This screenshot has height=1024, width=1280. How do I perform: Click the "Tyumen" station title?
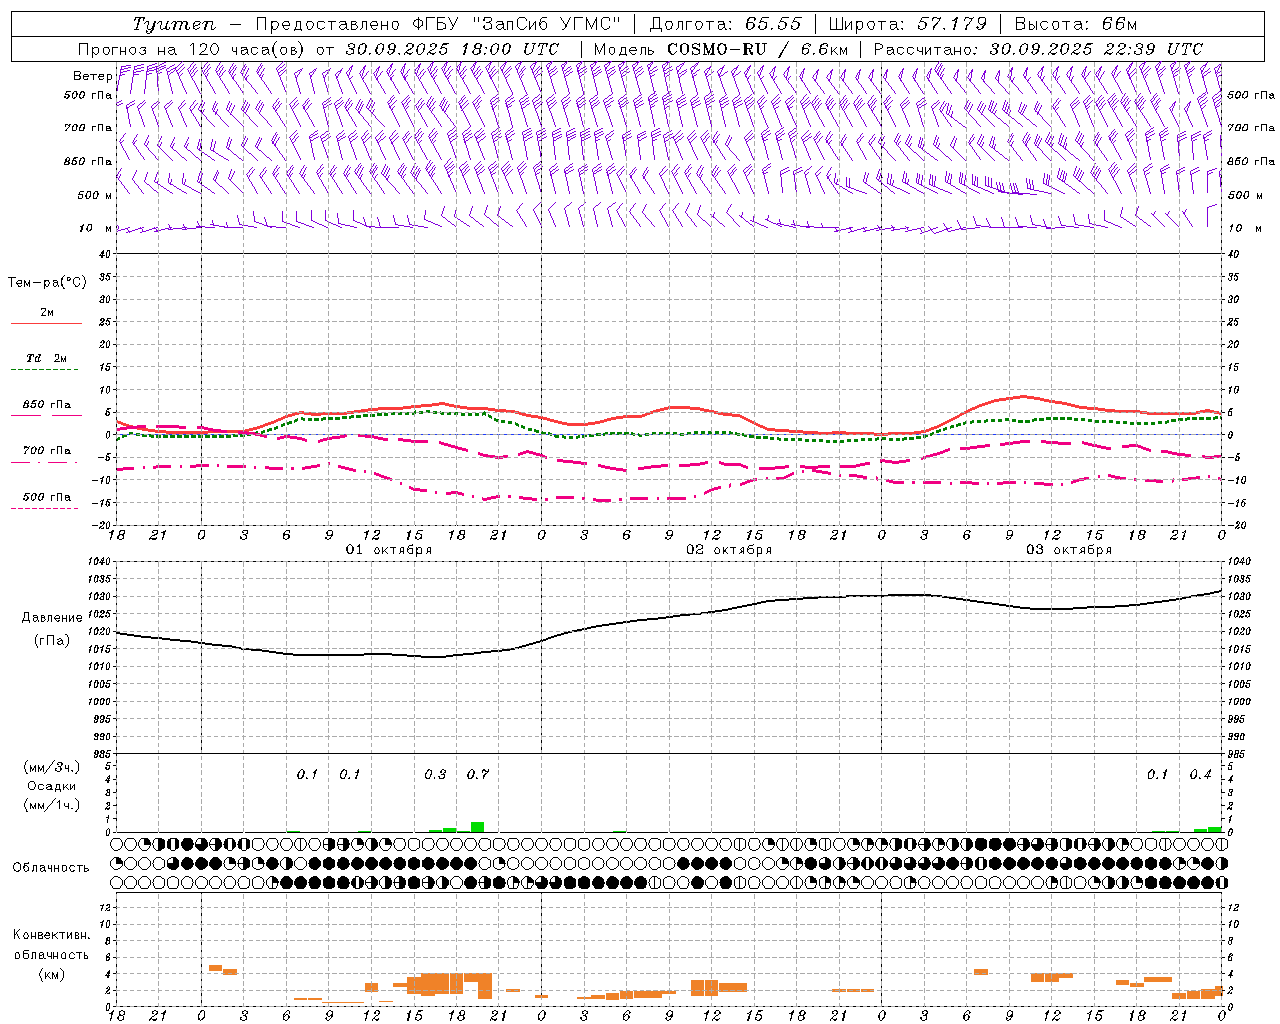[174, 24]
